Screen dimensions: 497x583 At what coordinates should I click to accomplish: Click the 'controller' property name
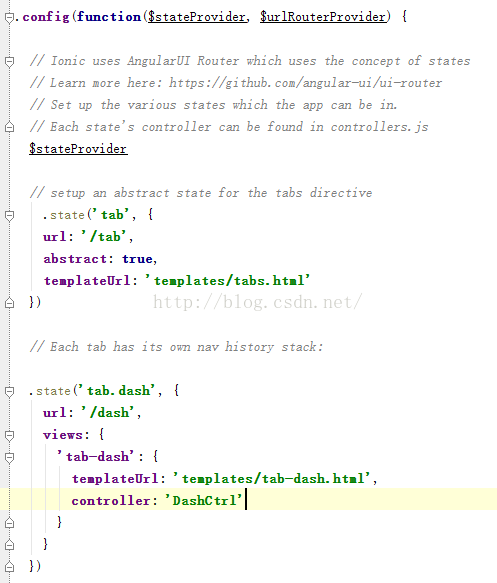pos(111,500)
